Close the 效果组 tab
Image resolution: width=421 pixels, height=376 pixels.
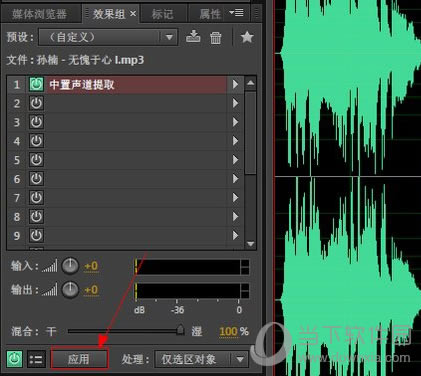133,14
